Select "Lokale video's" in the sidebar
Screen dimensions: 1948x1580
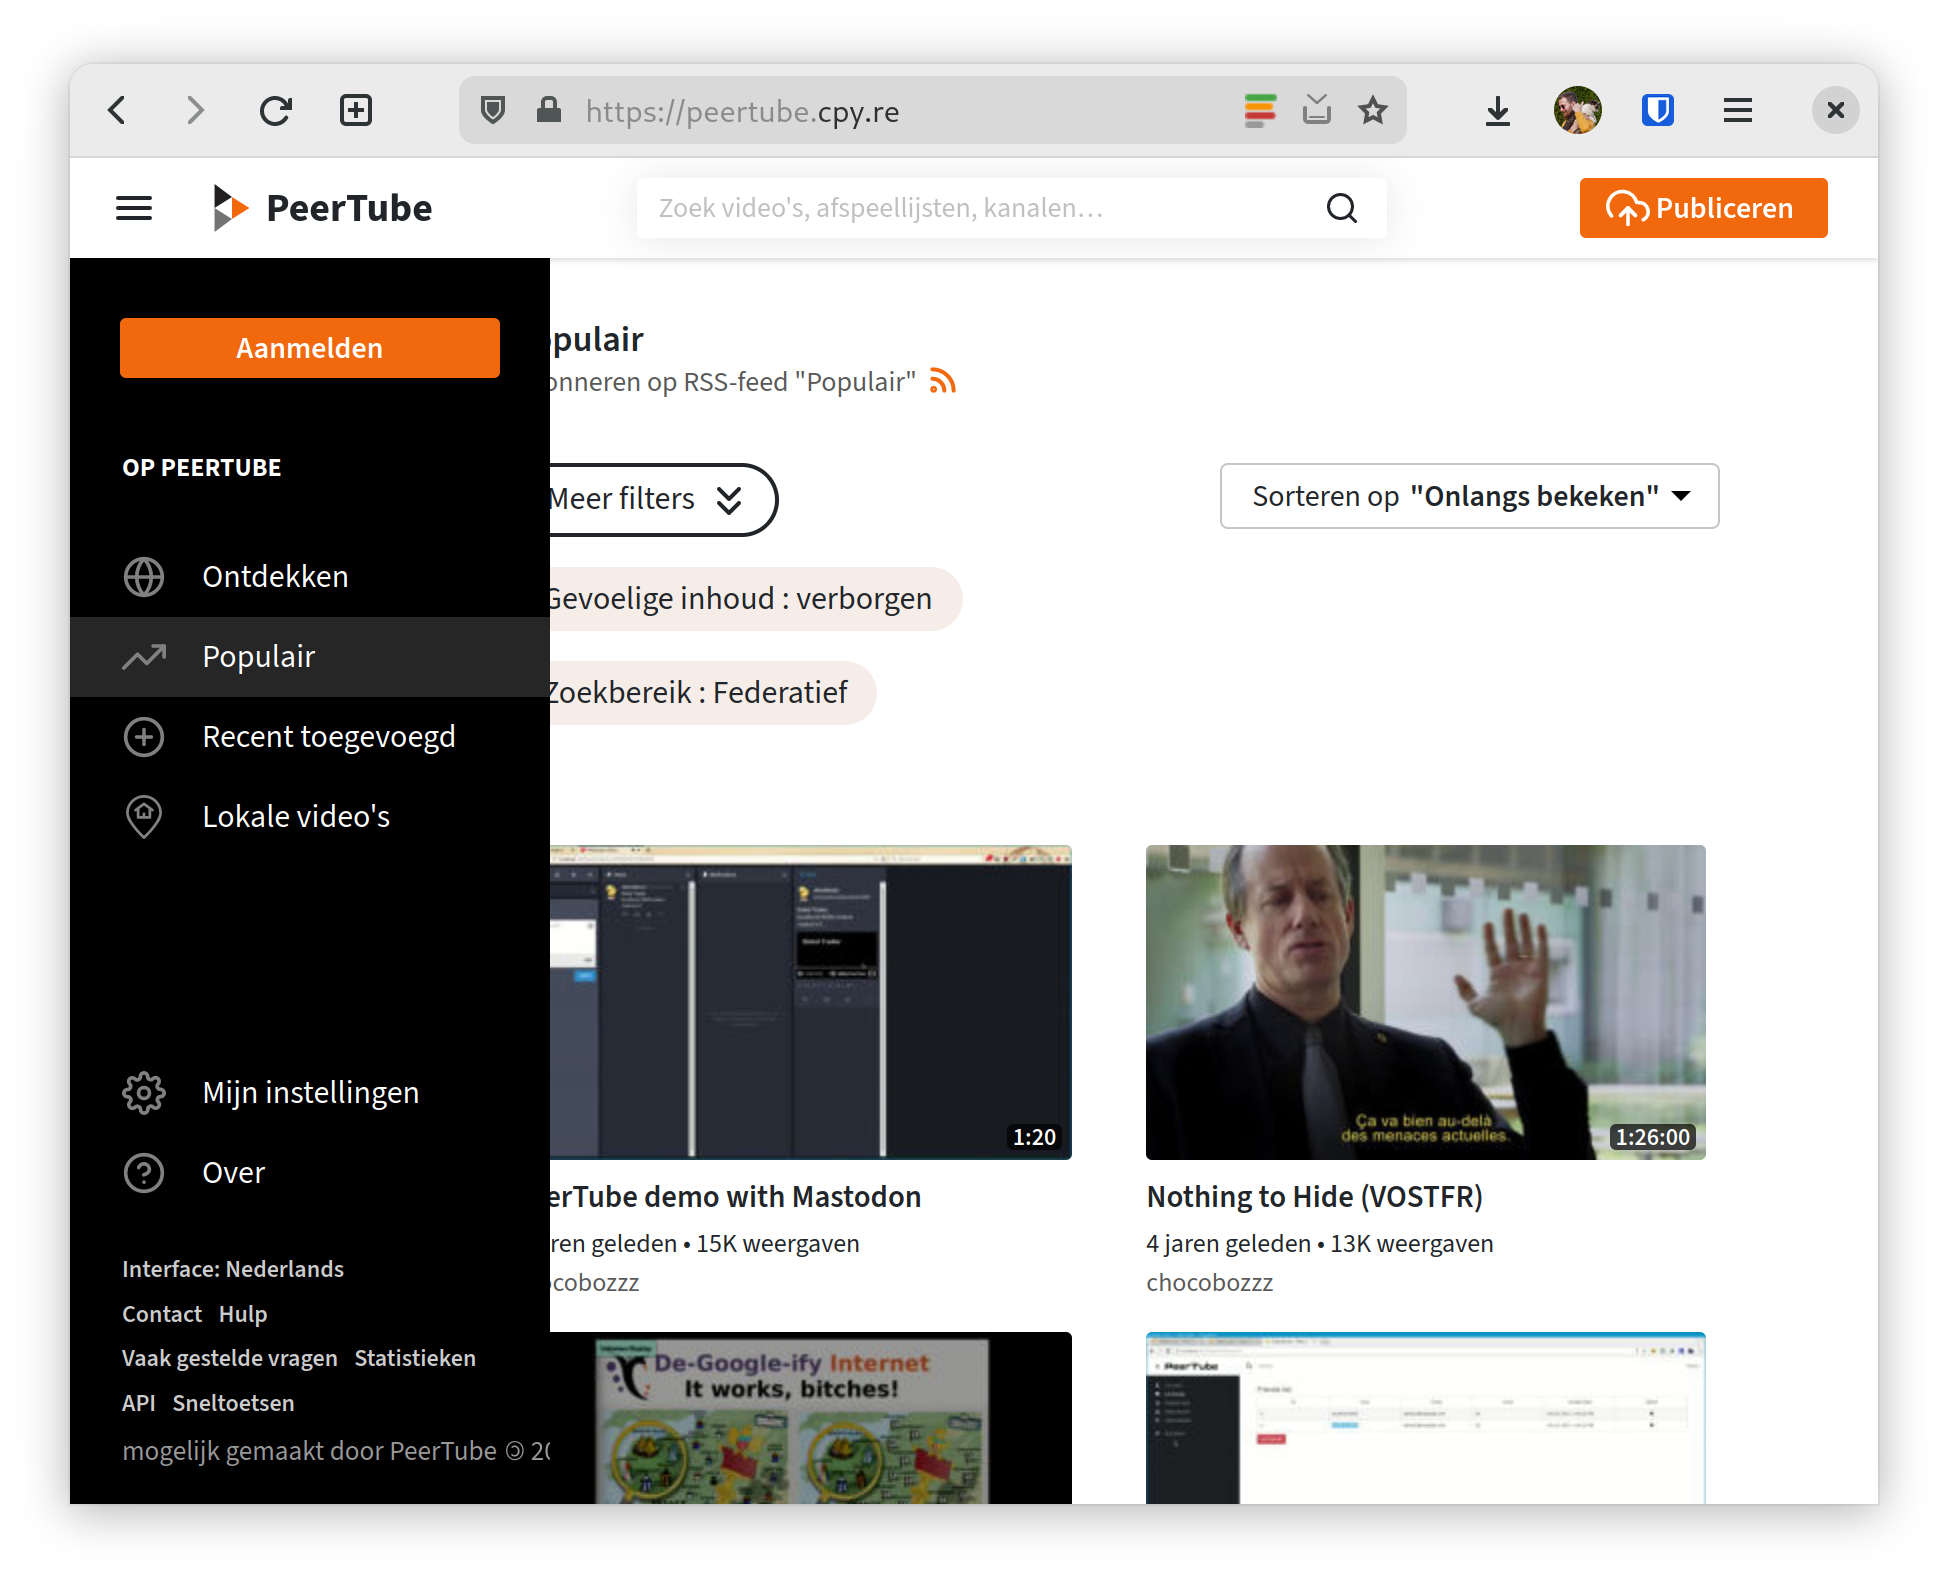(x=296, y=816)
